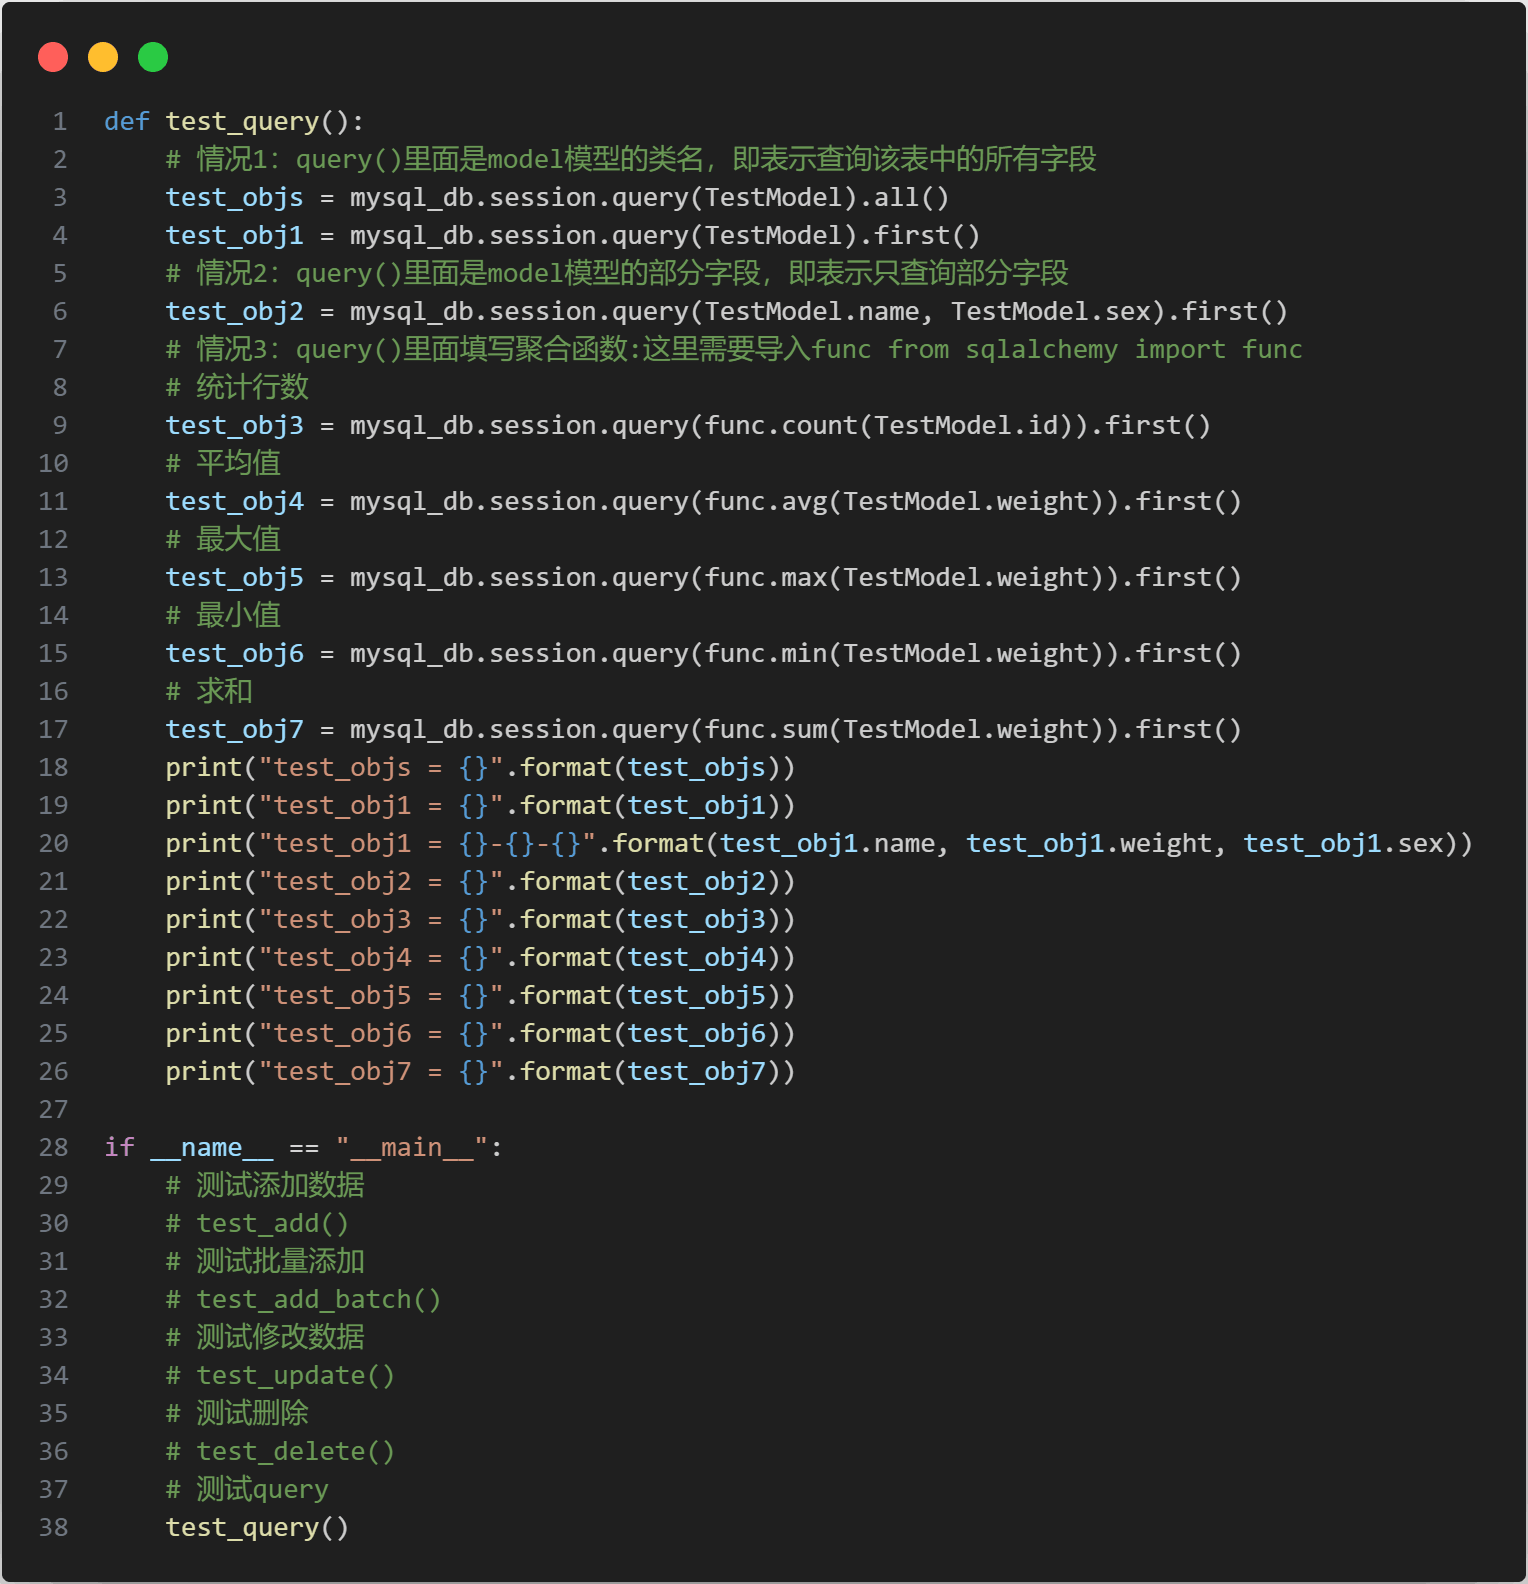This screenshot has width=1528, height=1584.
Task: Click the commented test_add_batch() line
Action: click(x=303, y=1300)
